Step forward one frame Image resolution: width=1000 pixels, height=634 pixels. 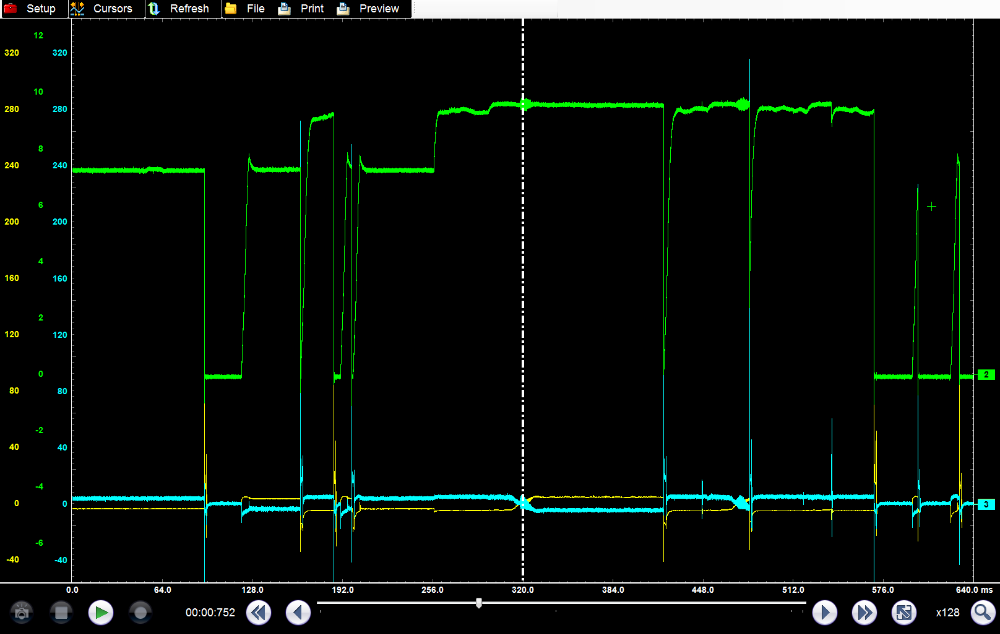824,612
